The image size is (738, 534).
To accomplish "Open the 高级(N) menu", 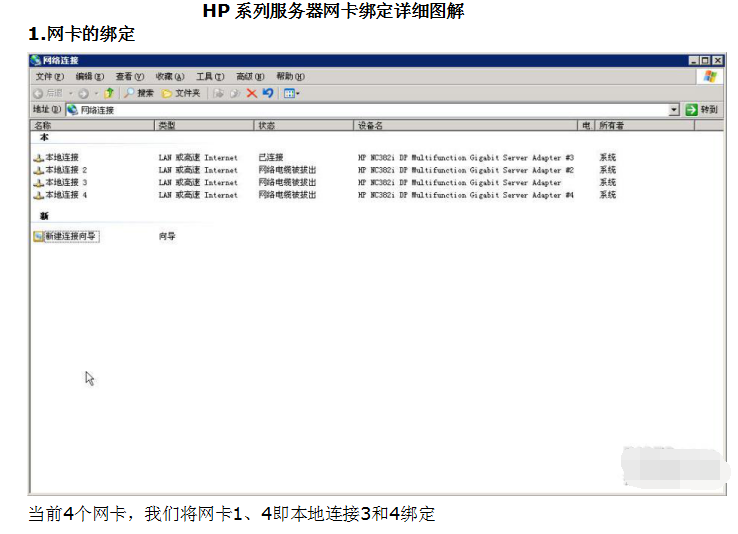I will tap(250, 77).
